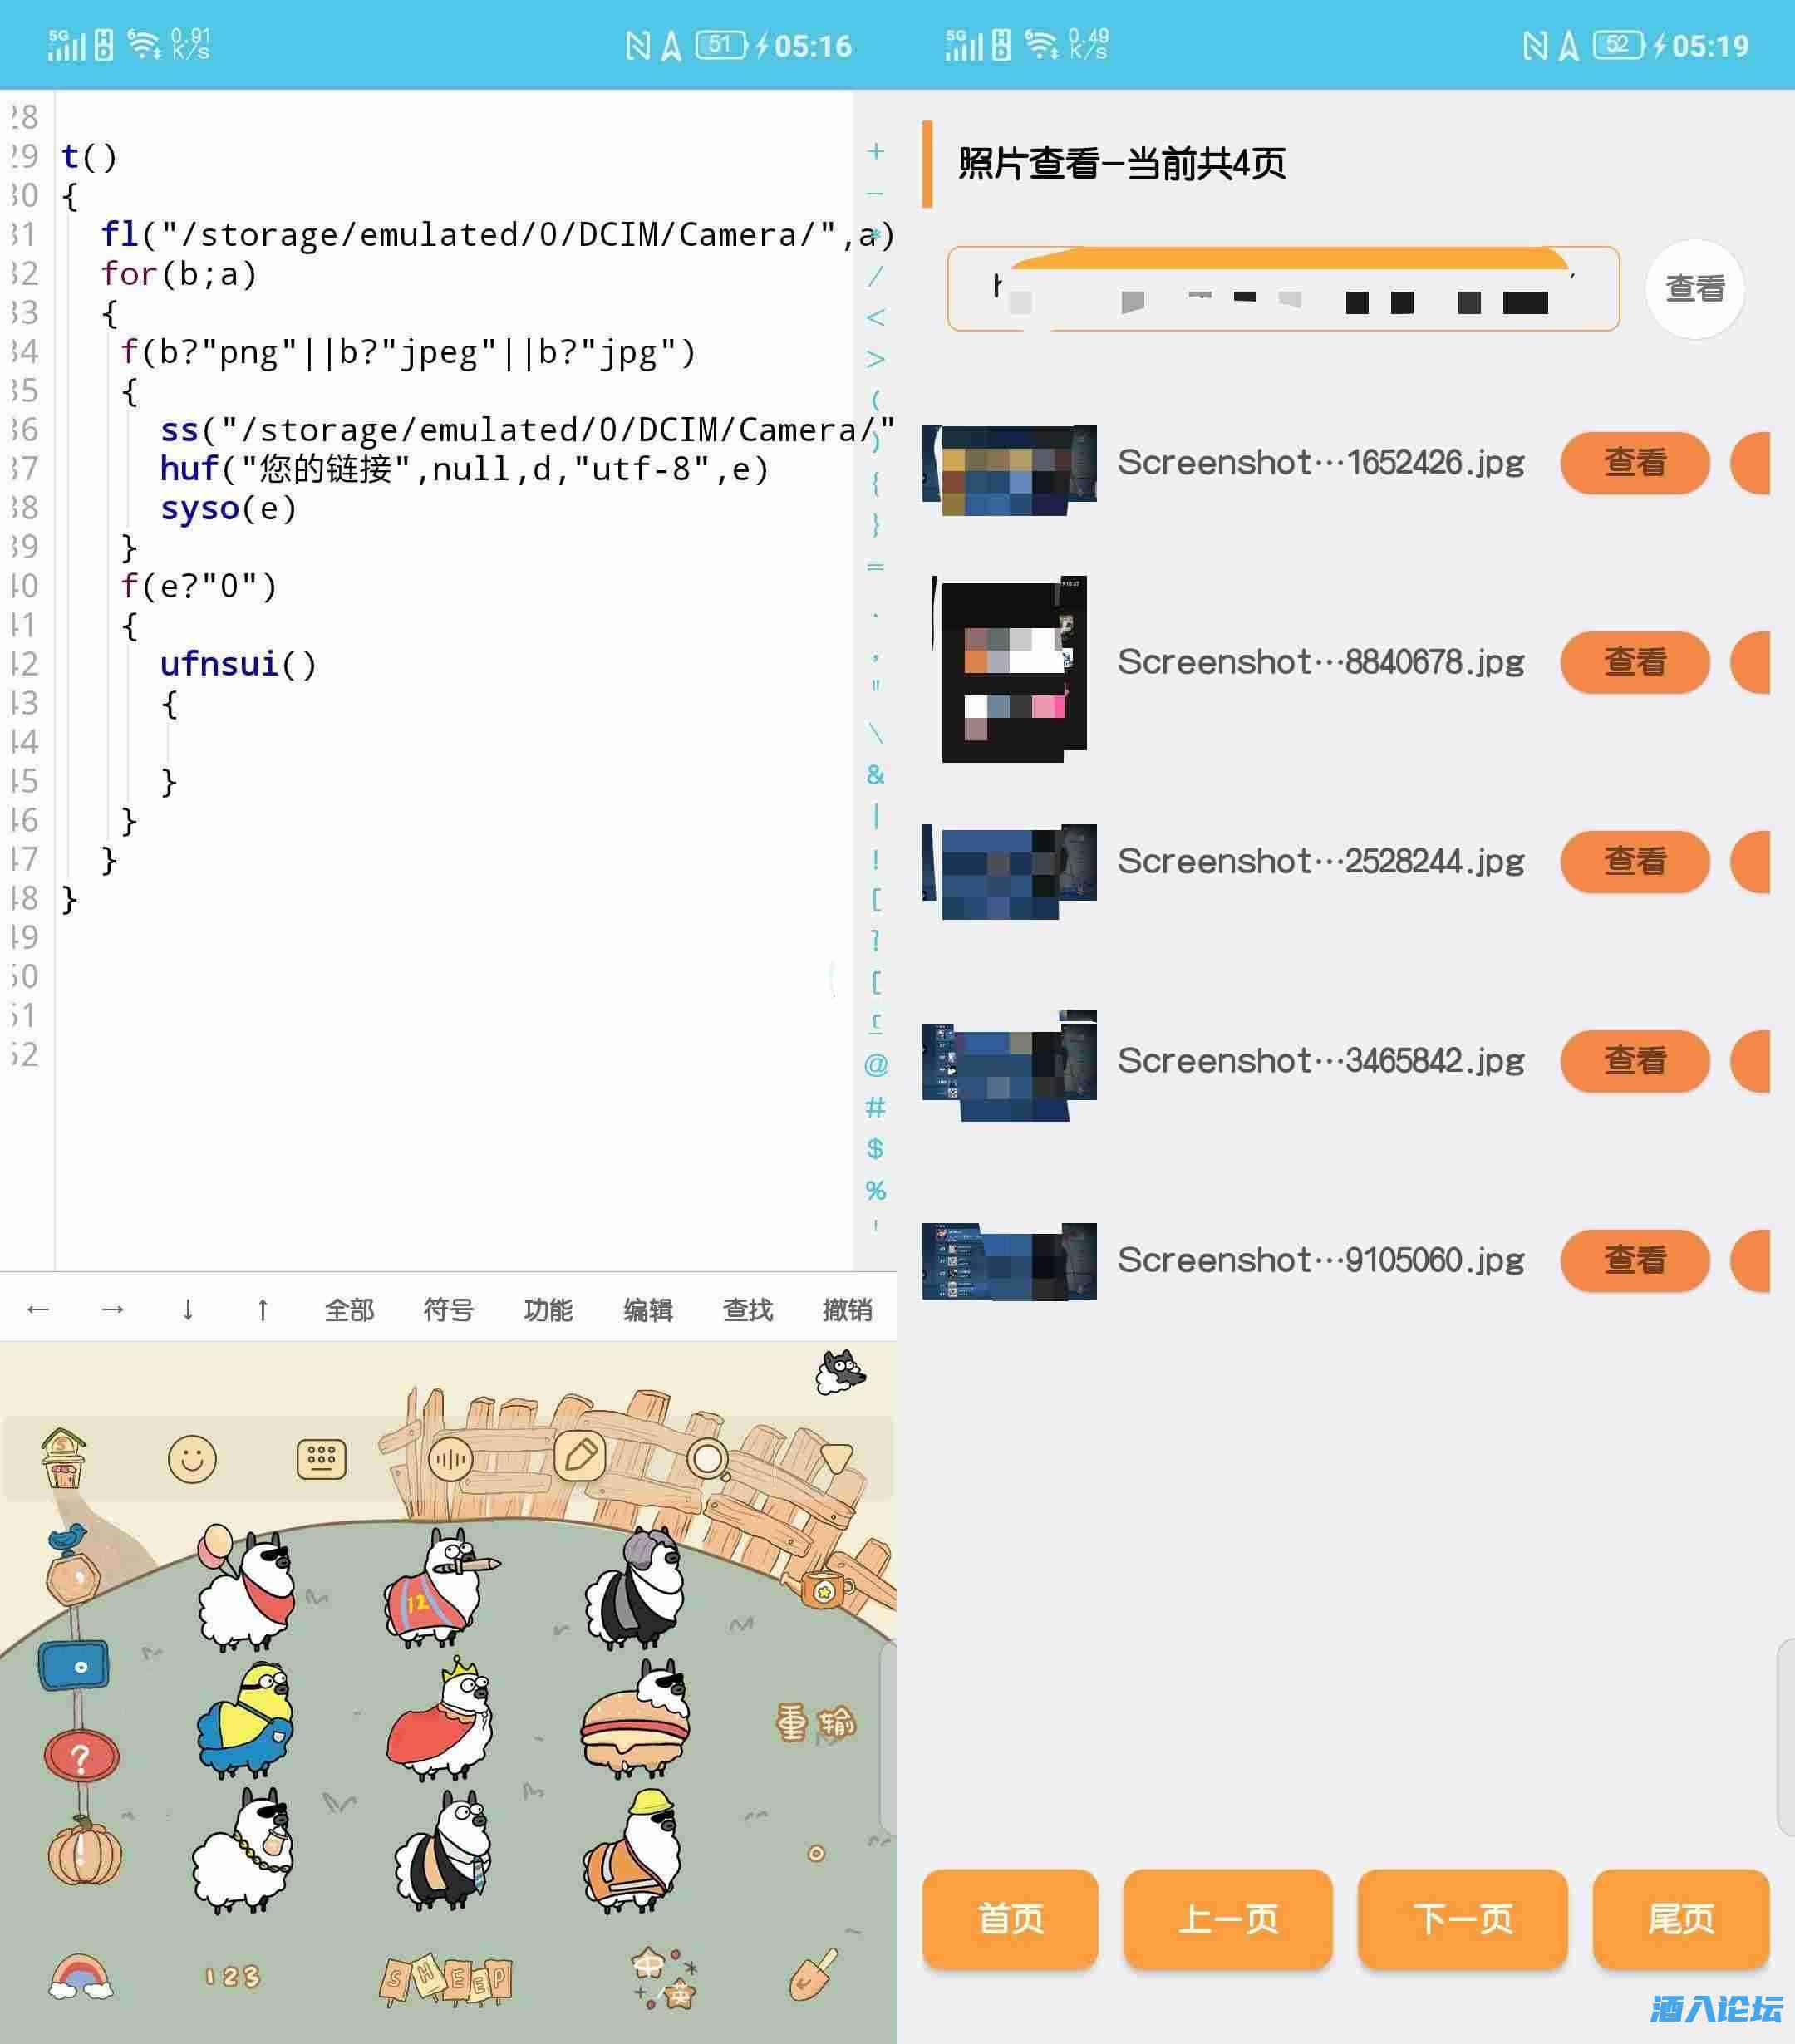Open thumbnail of Screenshot…8840678.jpg
This screenshot has height=2044, width=1795.
[x=1010, y=667]
